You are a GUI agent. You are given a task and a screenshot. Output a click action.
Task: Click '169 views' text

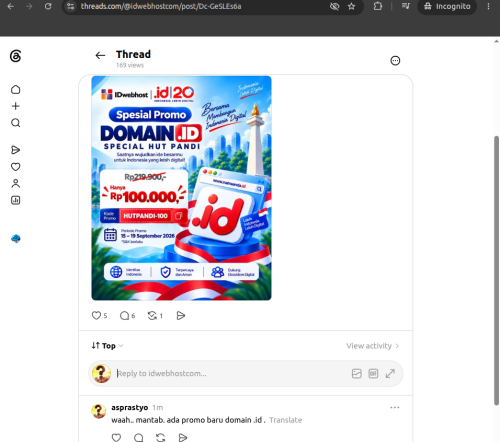[x=130, y=65]
